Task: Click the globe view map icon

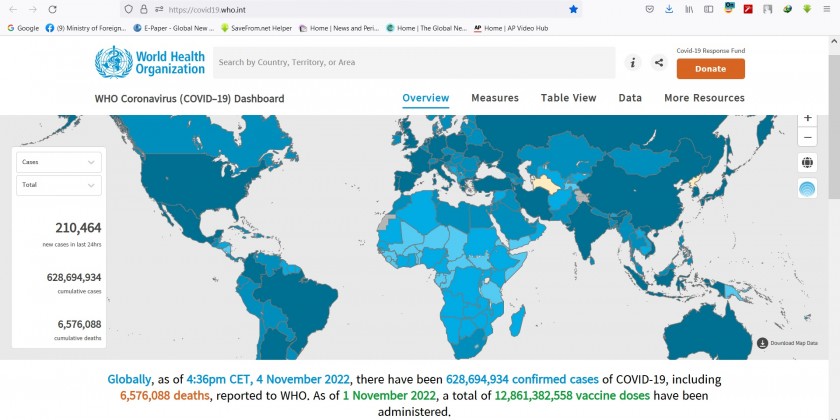Action: (807, 162)
